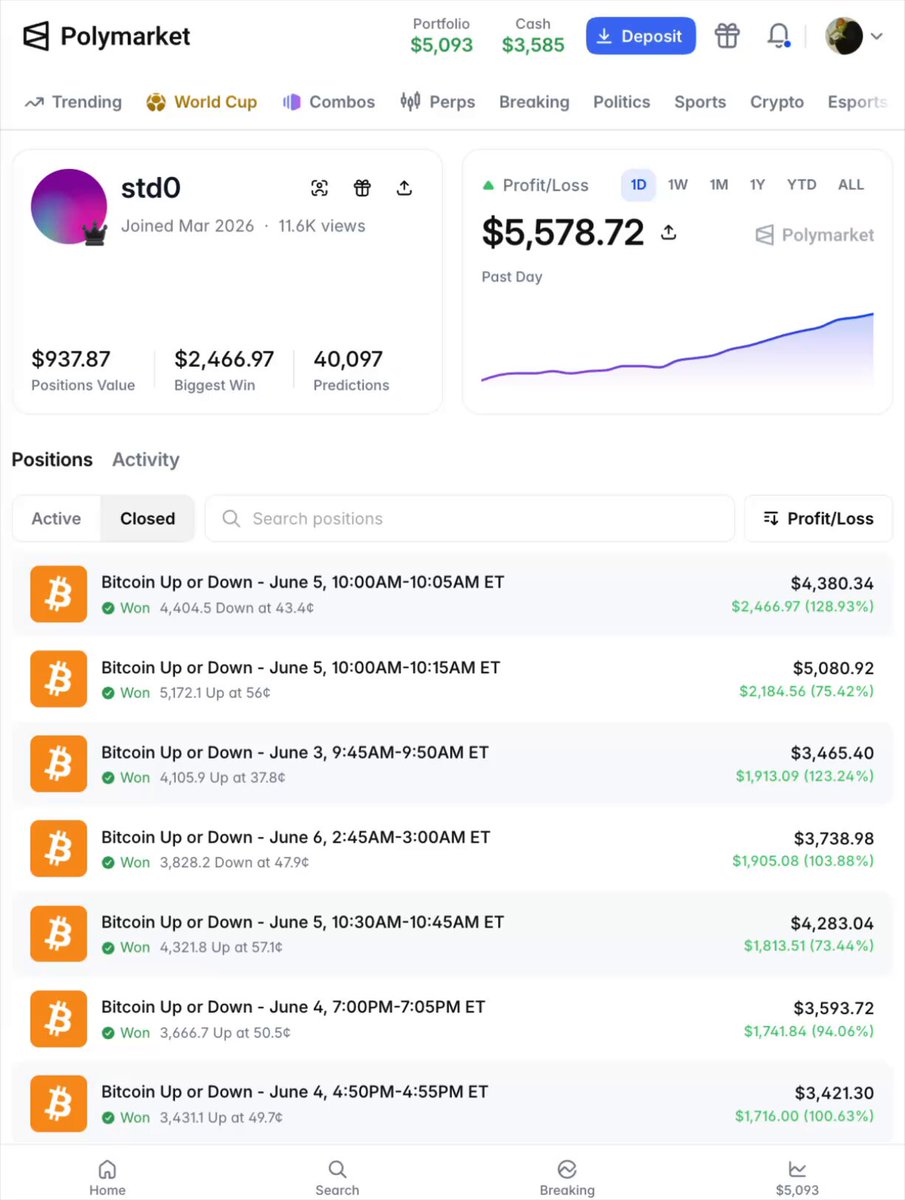Open the World Cup category

201,102
